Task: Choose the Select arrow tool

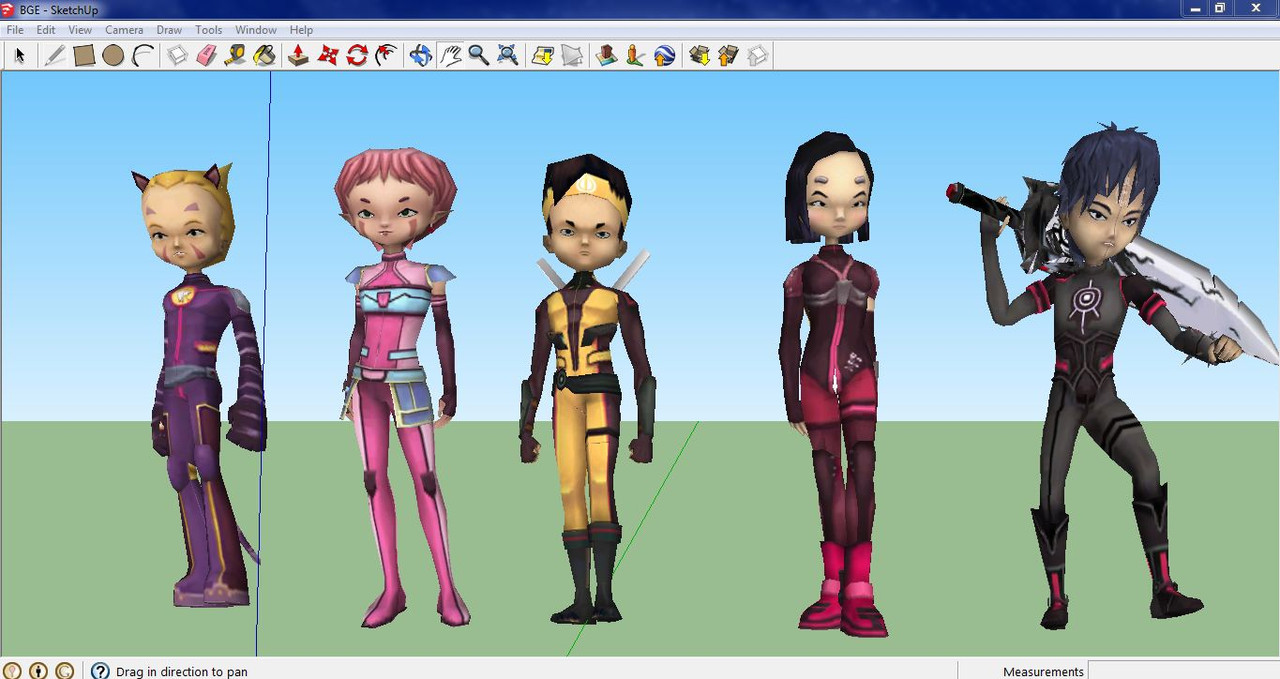Action: [19, 56]
